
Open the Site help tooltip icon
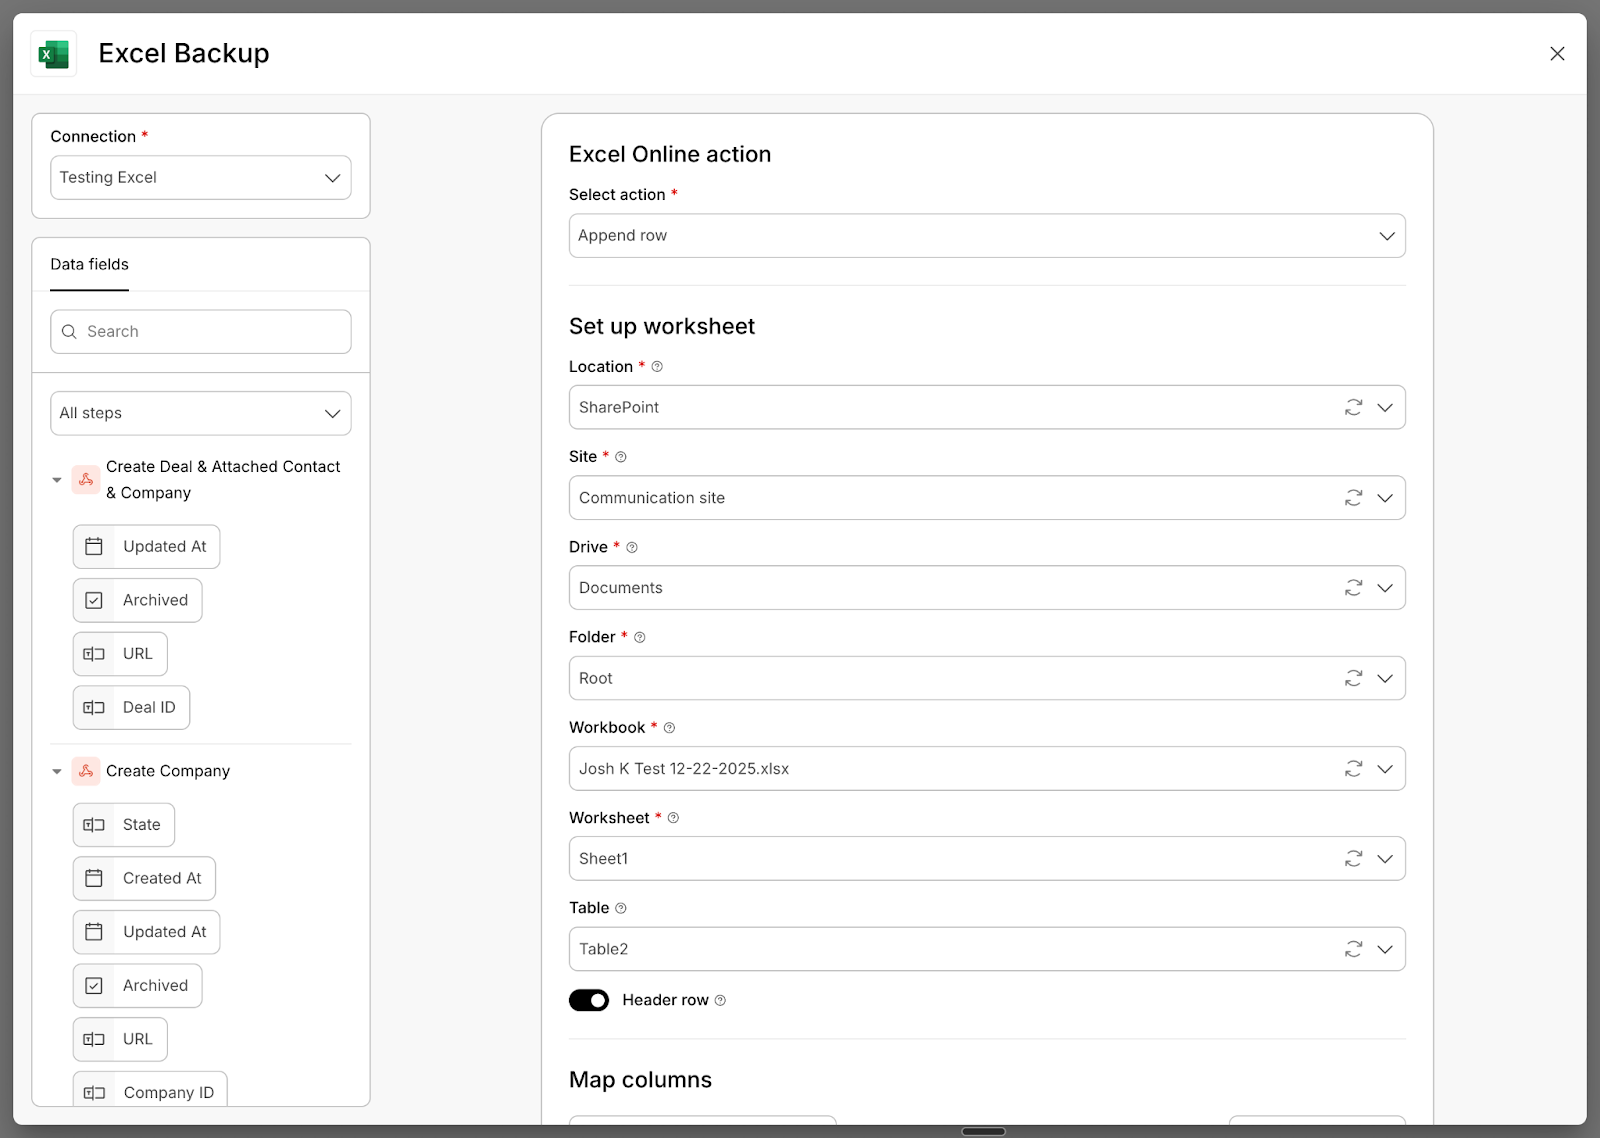[621, 457]
